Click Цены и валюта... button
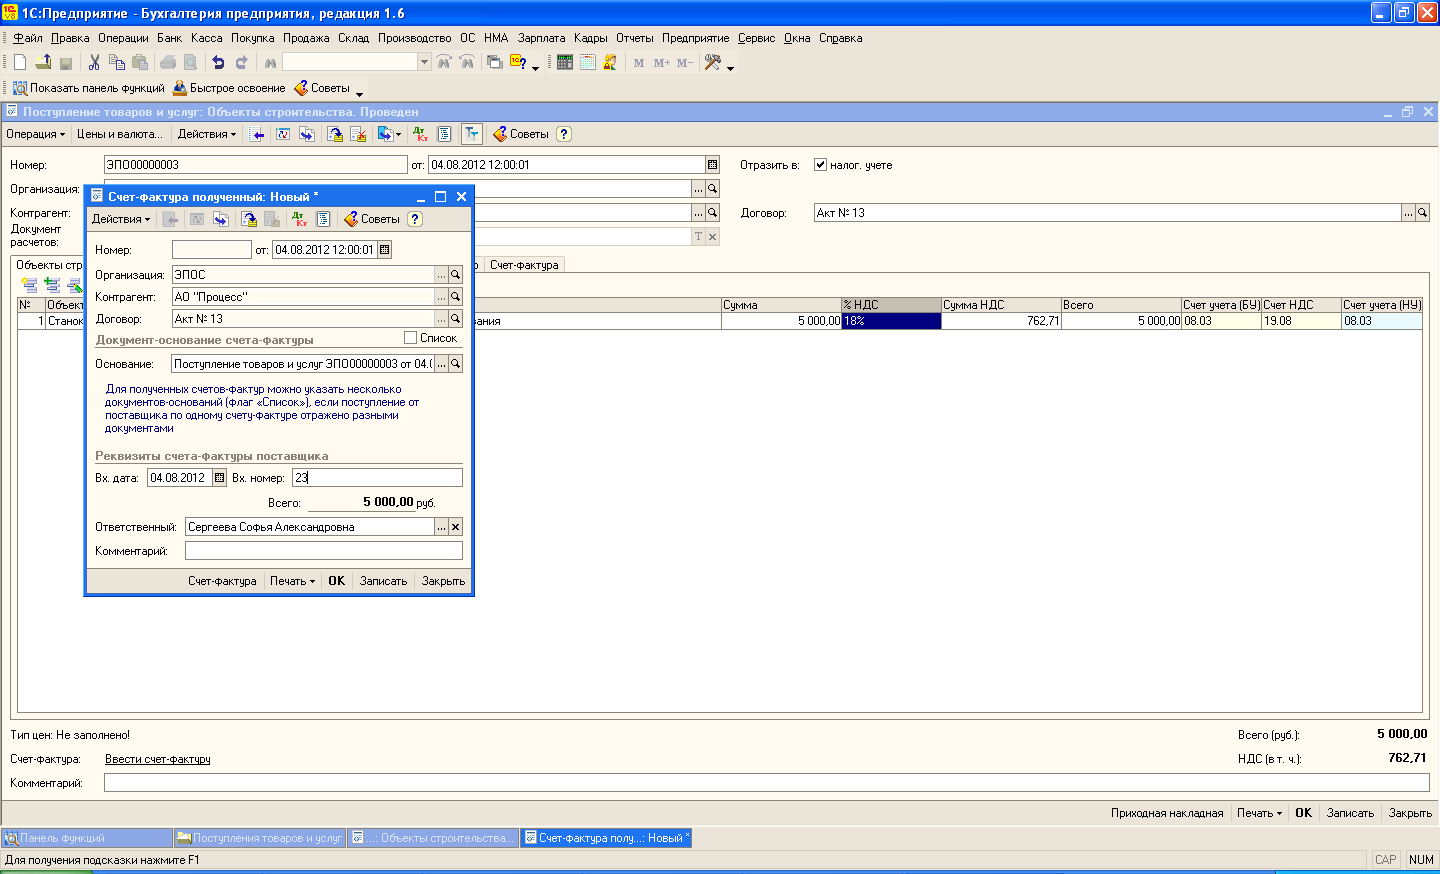1440x874 pixels. click(119, 134)
